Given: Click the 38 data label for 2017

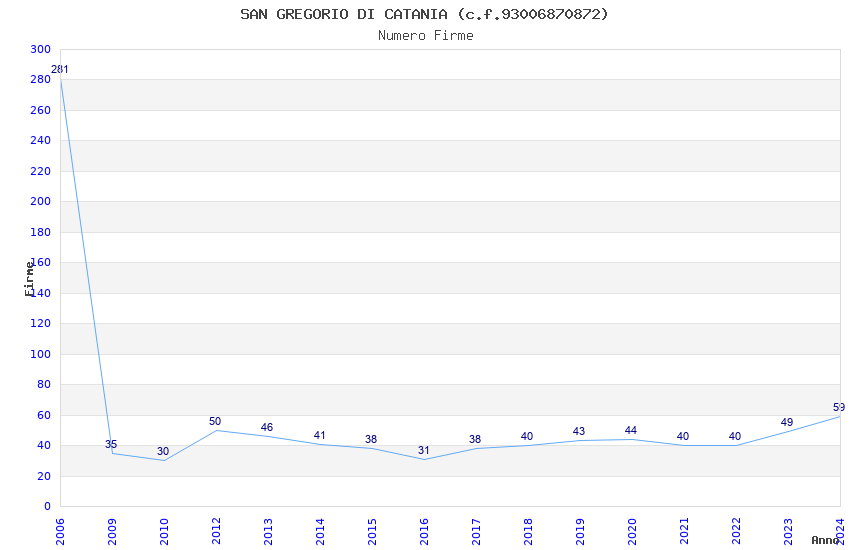Looking at the screenshot, I should click(475, 439).
